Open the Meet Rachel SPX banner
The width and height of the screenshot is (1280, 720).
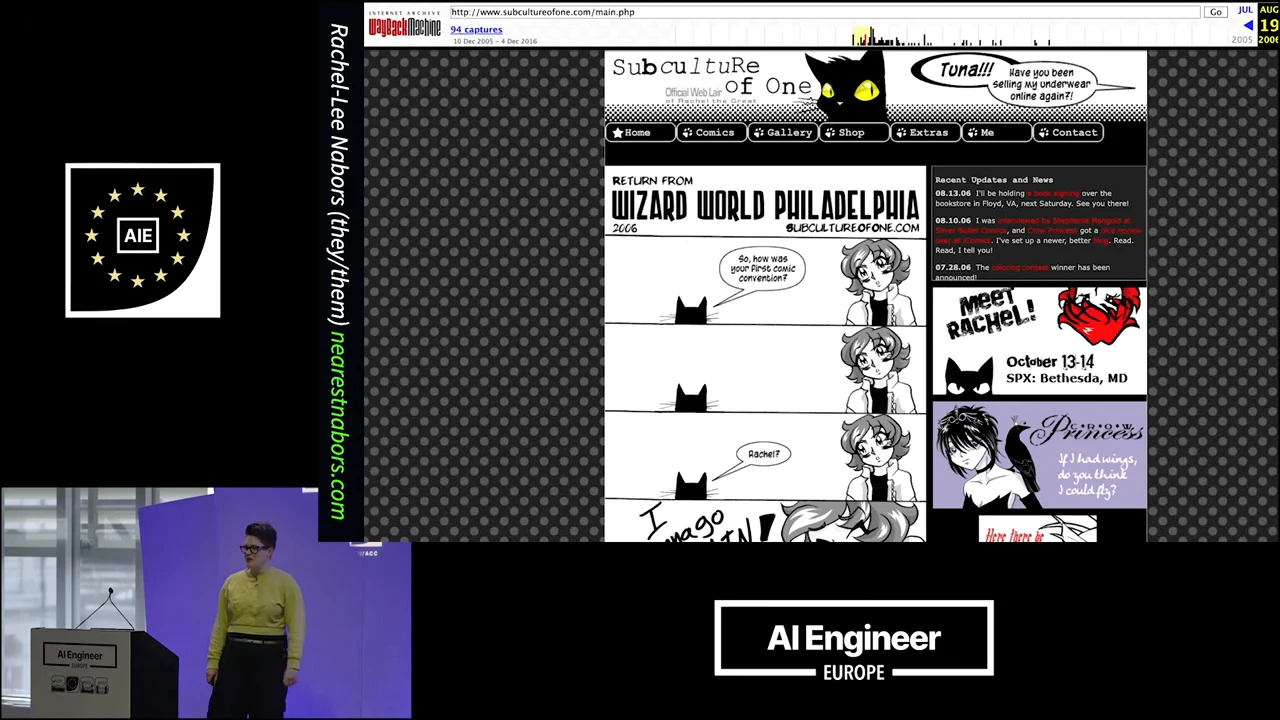click(x=1039, y=341)
